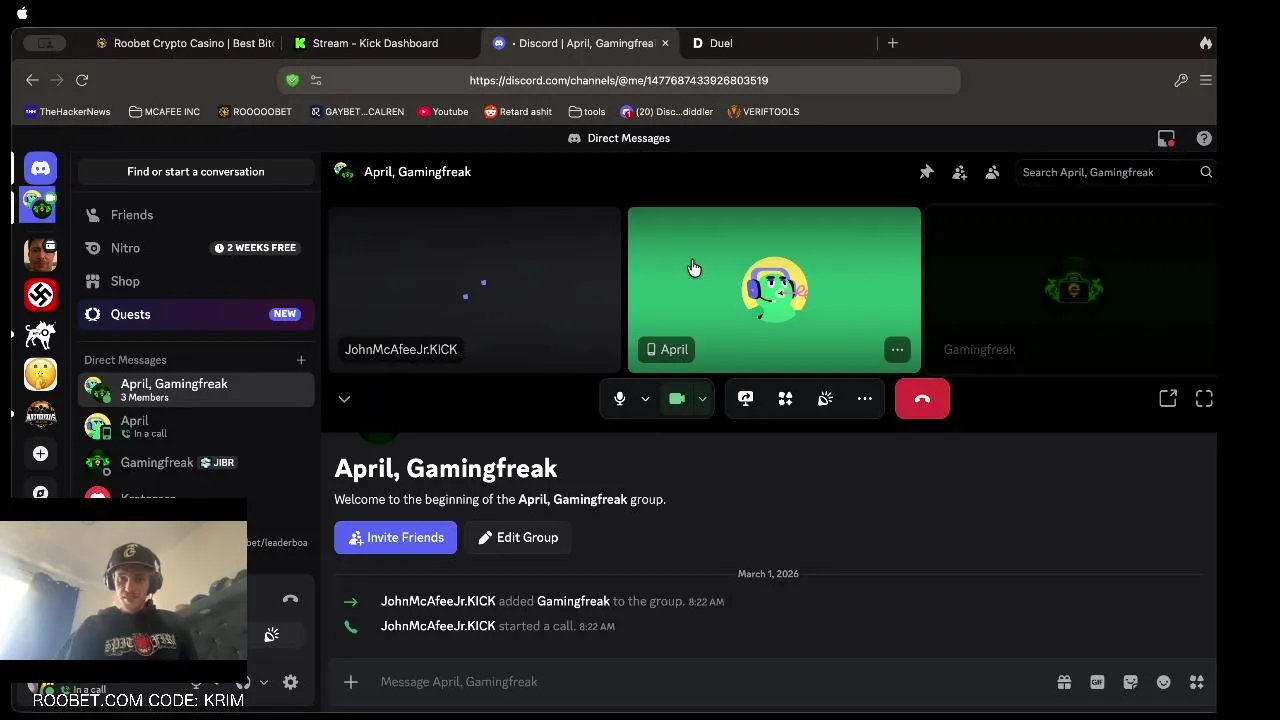Open the Quests page
This screenshot has width=1280, height=720.
[196, 314]
